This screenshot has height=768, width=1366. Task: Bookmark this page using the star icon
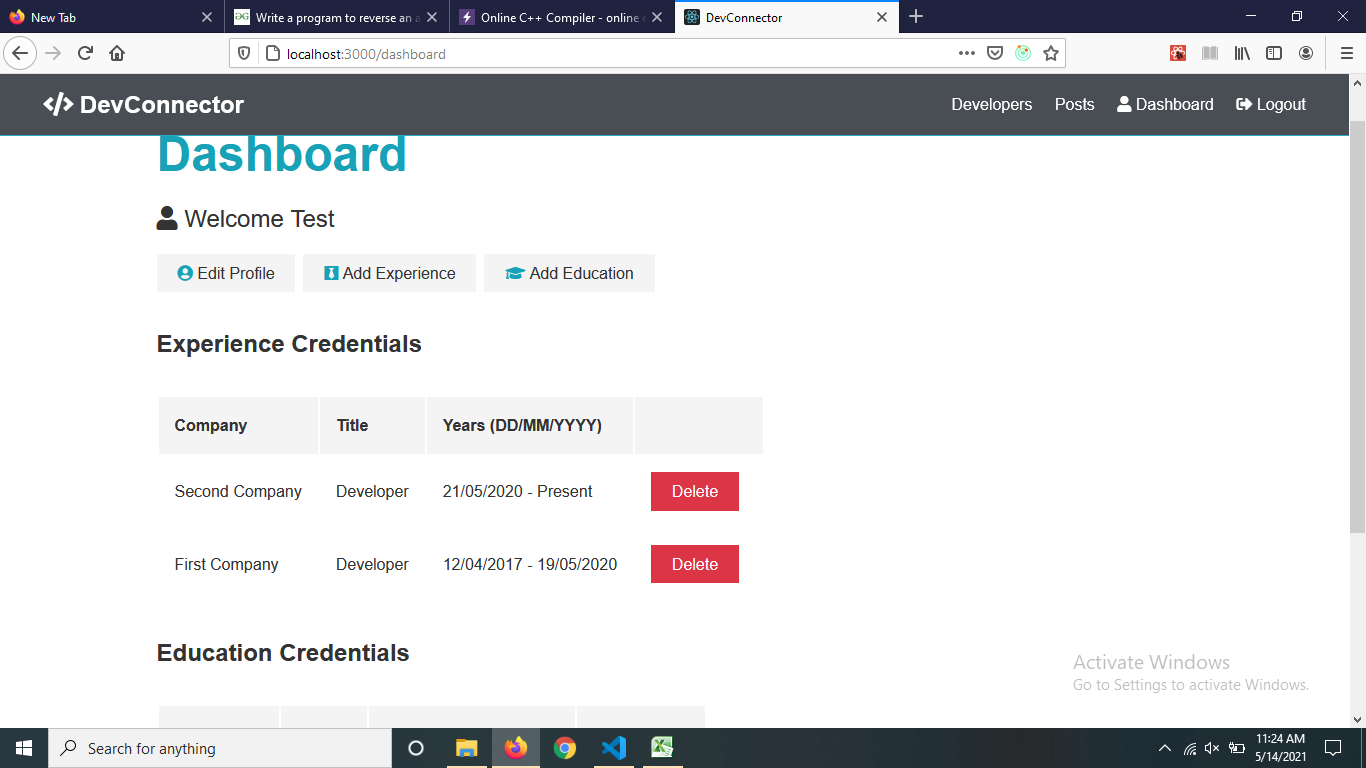tap(1051, 53)
